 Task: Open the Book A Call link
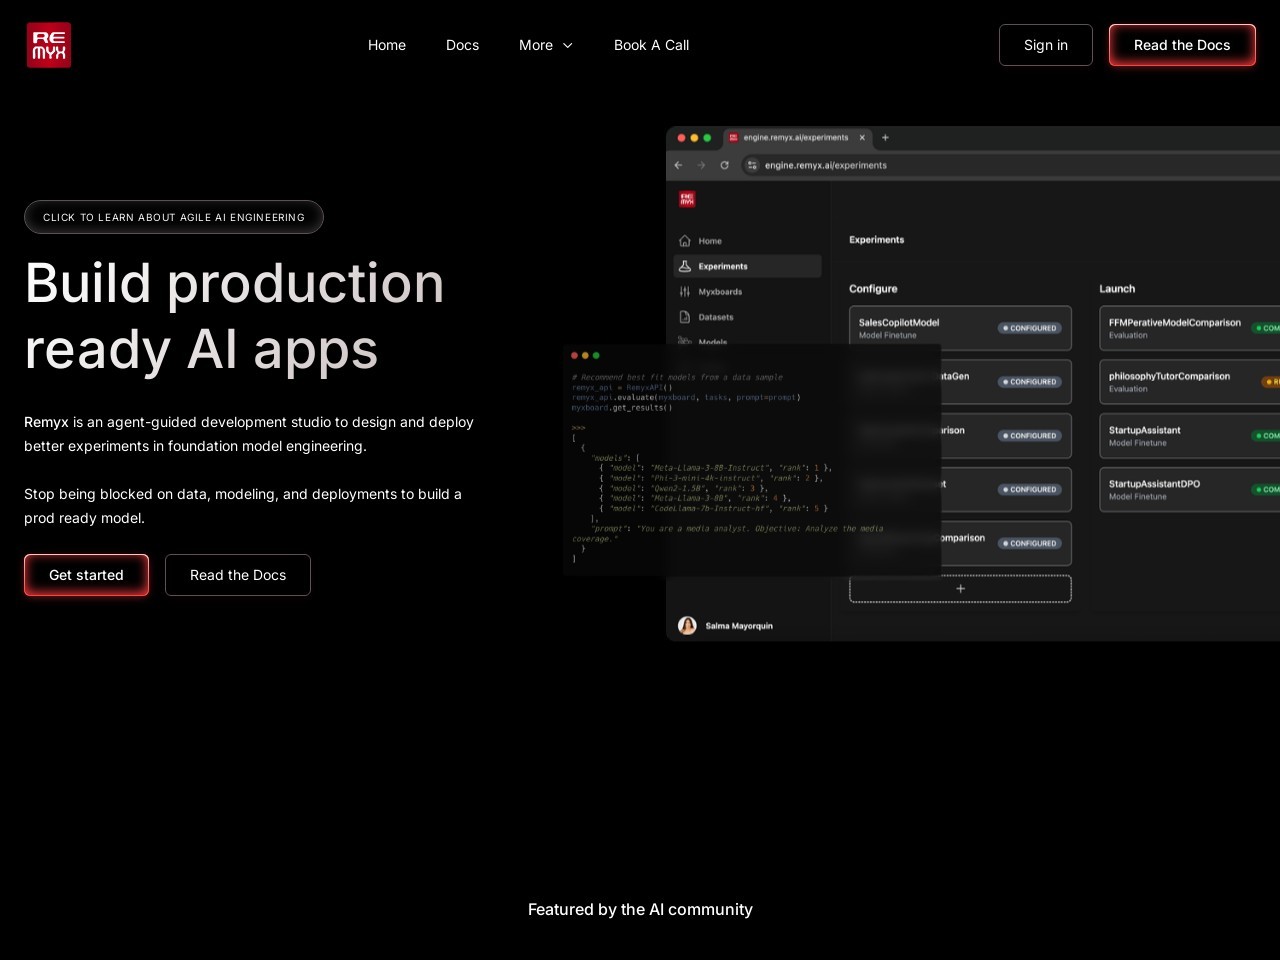(x=651, y=45)
